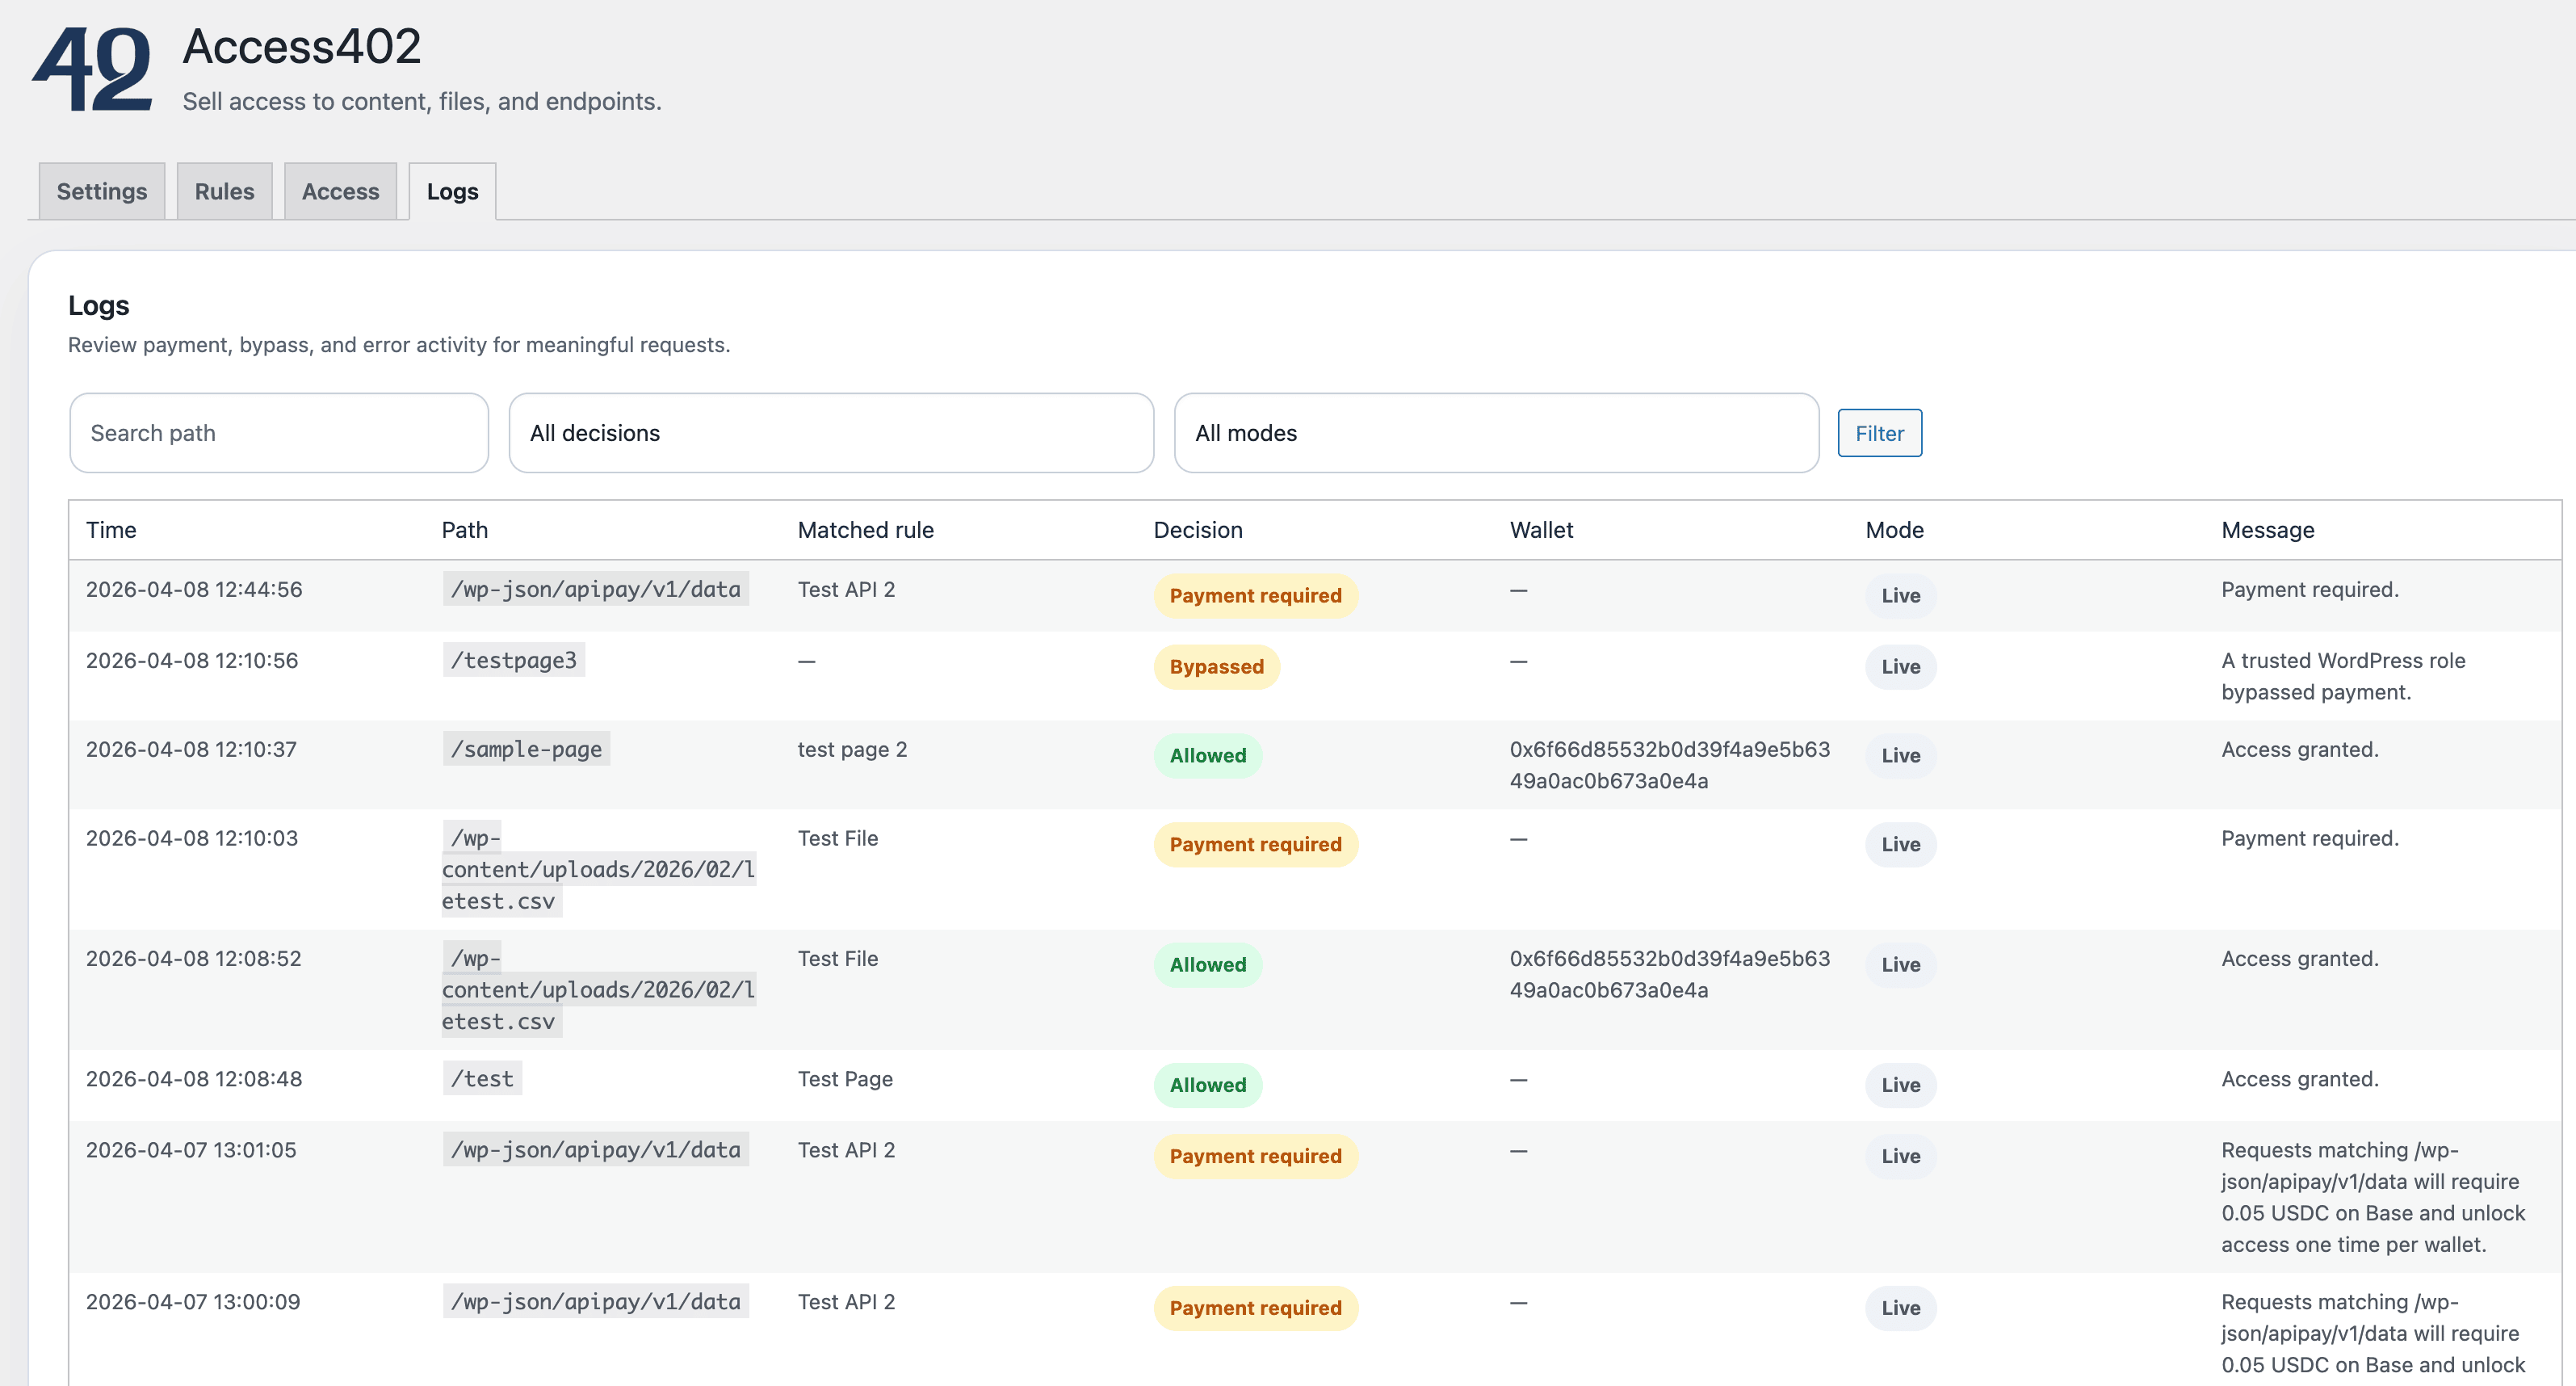Click 'Test Page' matched rule
This screenshot has width=2576, height=1386.
(x=845, y=1078)
